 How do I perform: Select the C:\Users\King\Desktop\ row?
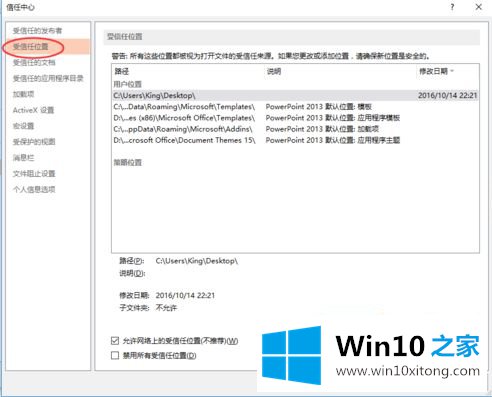click(x=295, y=96)
